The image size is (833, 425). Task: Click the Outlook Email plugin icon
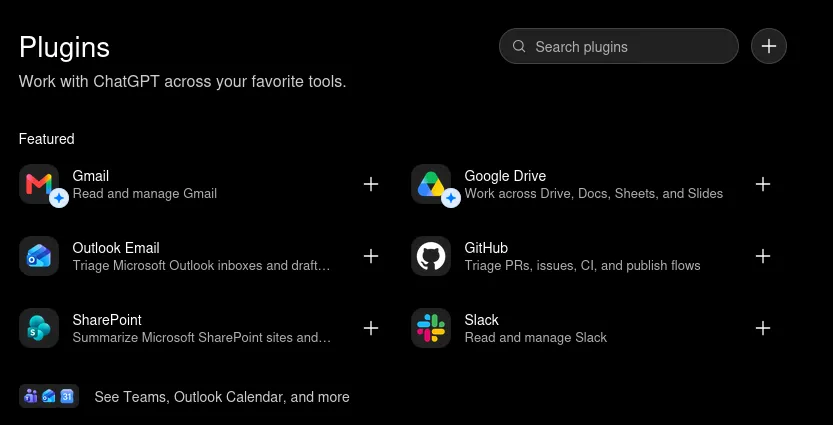coord(39,256)
